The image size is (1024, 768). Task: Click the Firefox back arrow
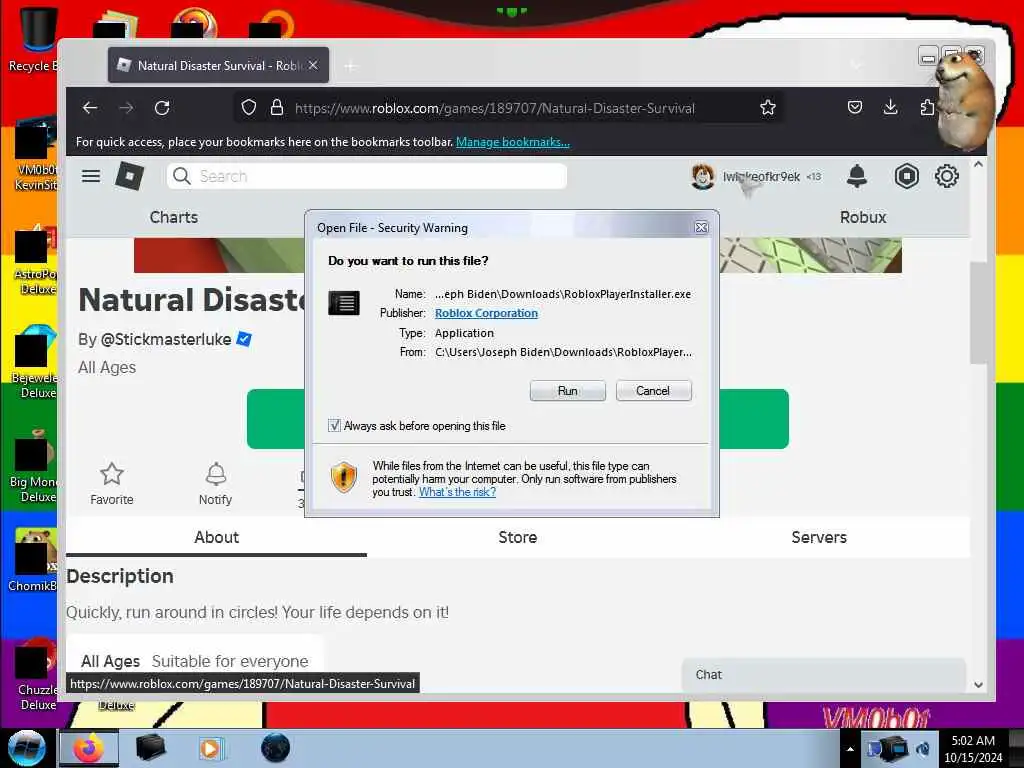[x=90, y=108]
